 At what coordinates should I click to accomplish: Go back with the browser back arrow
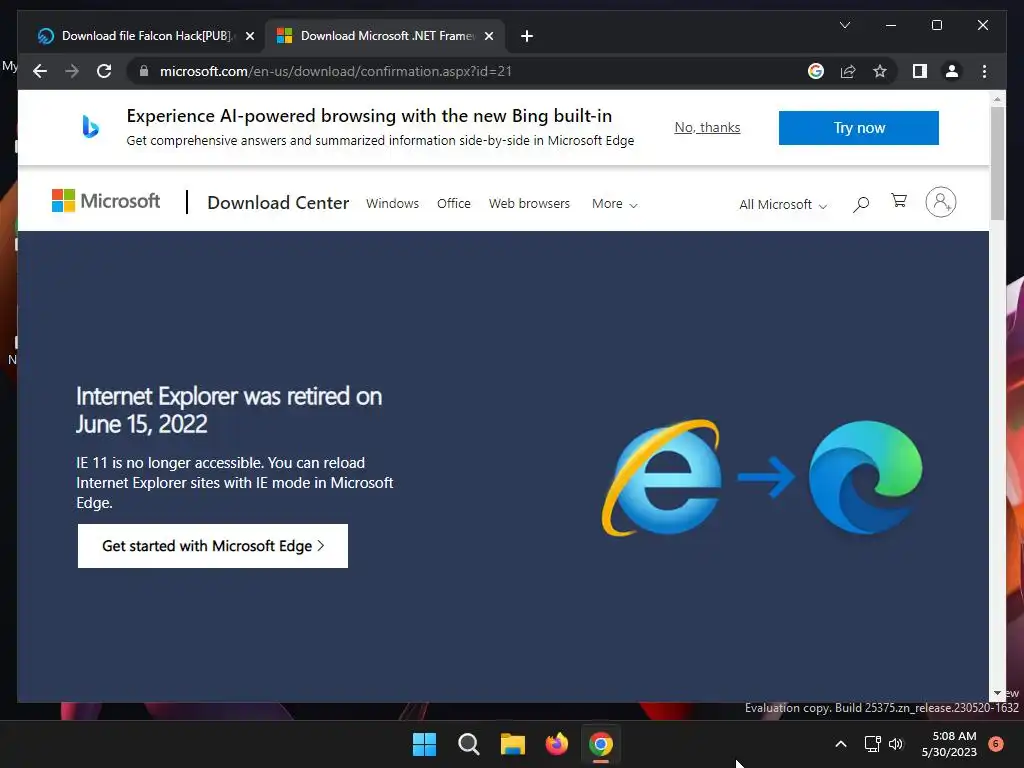(x=40, y=71)
